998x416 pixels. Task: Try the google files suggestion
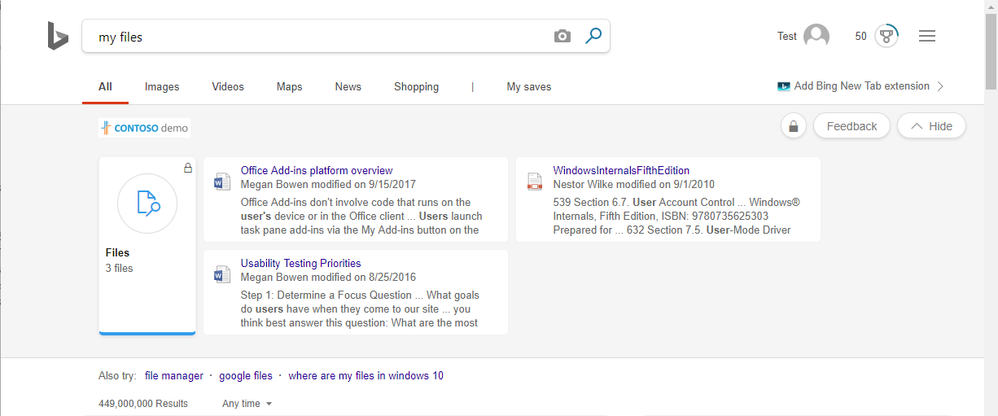pyautogui.click(x=246, y=375)
